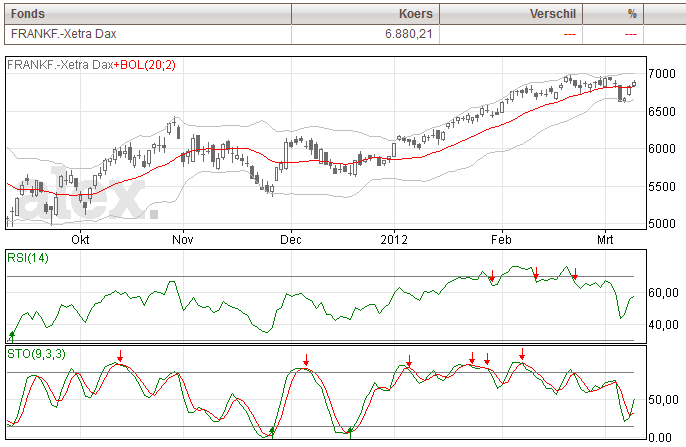Click the +BOL(20;2) indicator label
This screenshot has height=447, width=686.
(144, 65)
